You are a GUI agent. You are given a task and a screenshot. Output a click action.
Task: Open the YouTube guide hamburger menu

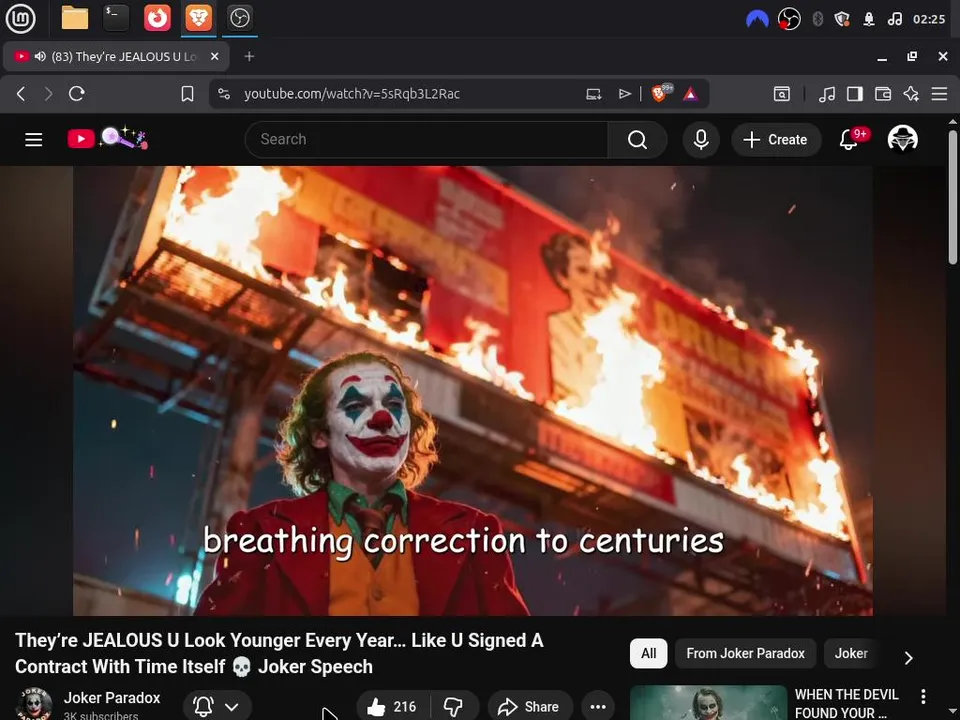click(34, 140)
